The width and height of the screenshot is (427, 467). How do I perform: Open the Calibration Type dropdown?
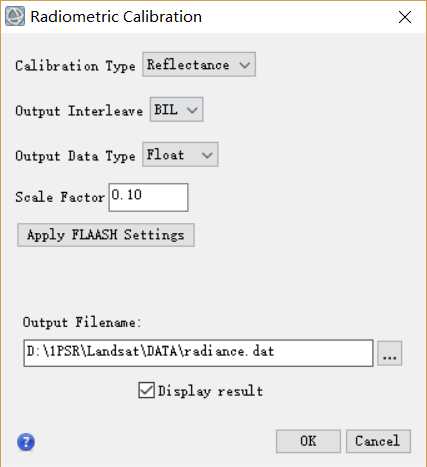point(199,64)
